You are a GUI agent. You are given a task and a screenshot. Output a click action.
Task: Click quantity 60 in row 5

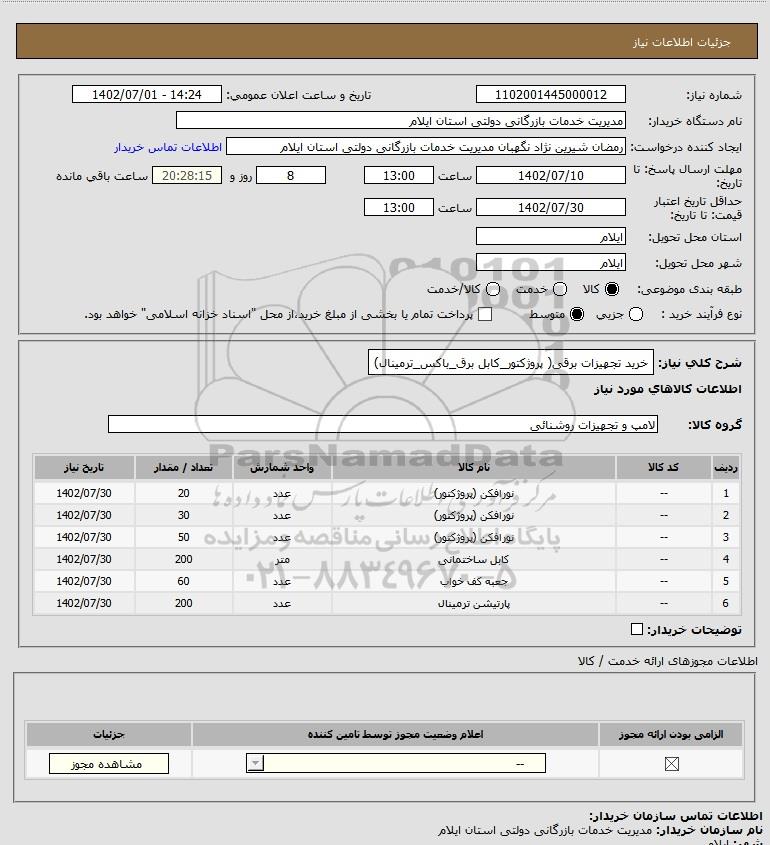click(x=183, y=581)
